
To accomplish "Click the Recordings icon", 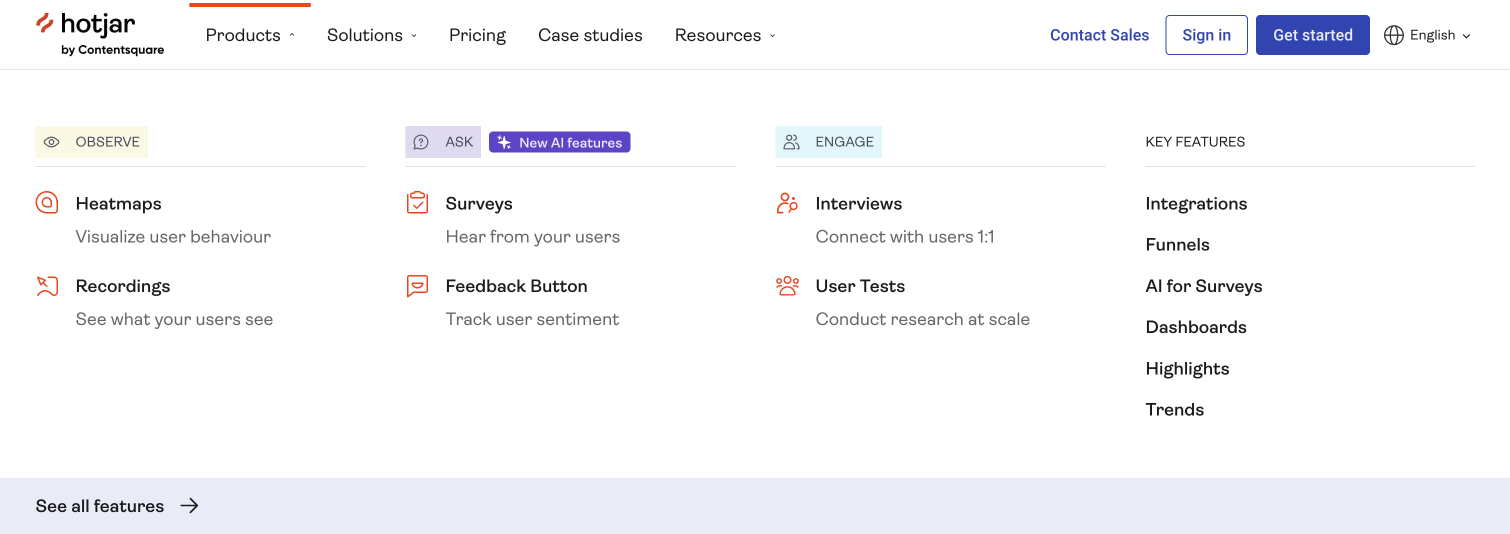I will (47, 286).
